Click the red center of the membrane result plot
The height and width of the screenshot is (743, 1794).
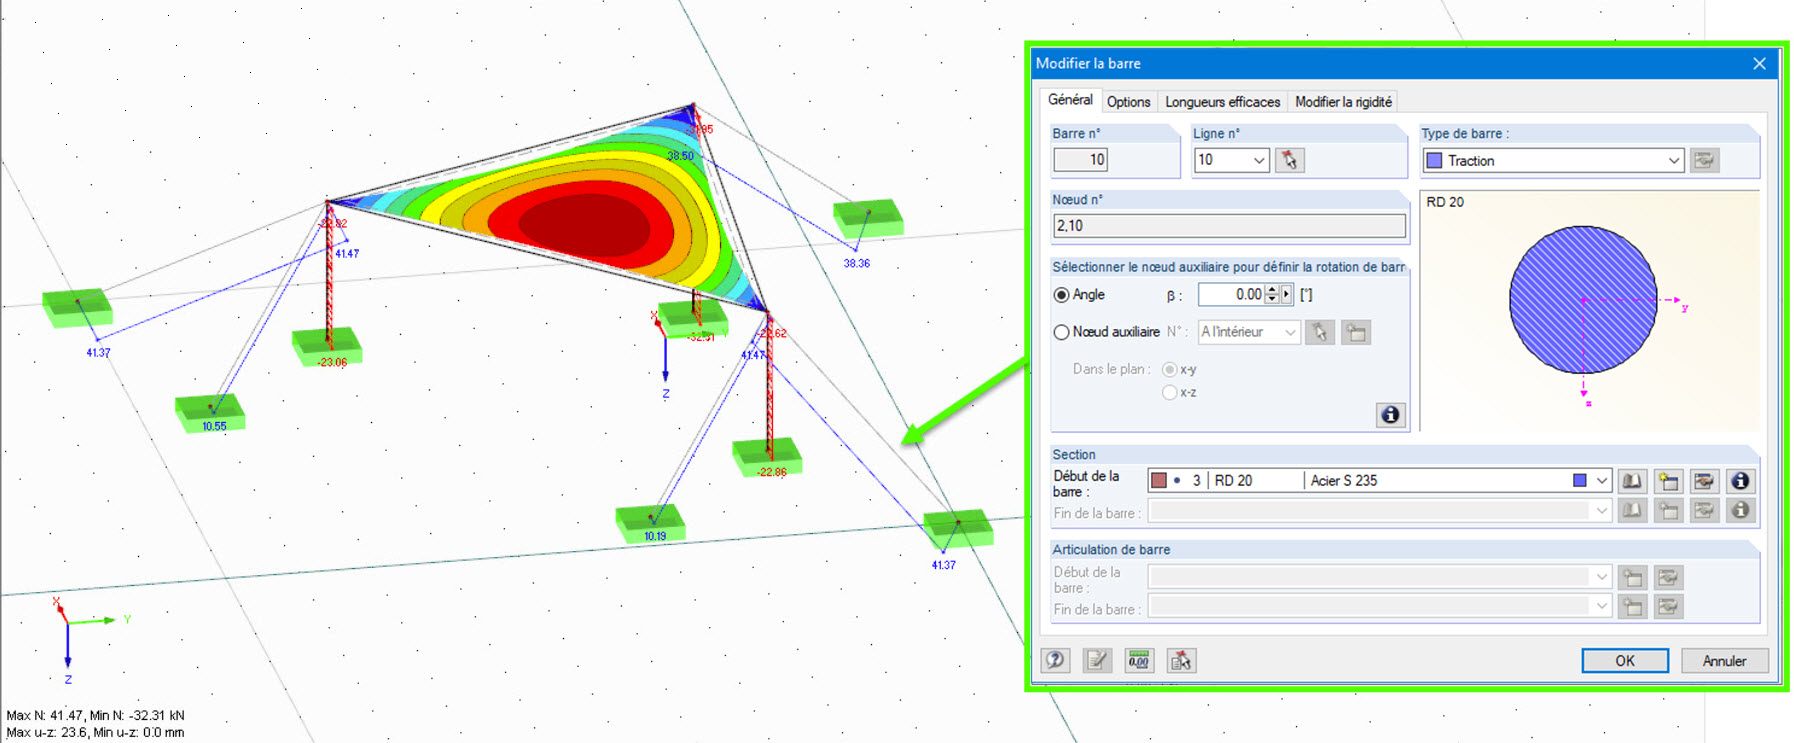[585, 222]
